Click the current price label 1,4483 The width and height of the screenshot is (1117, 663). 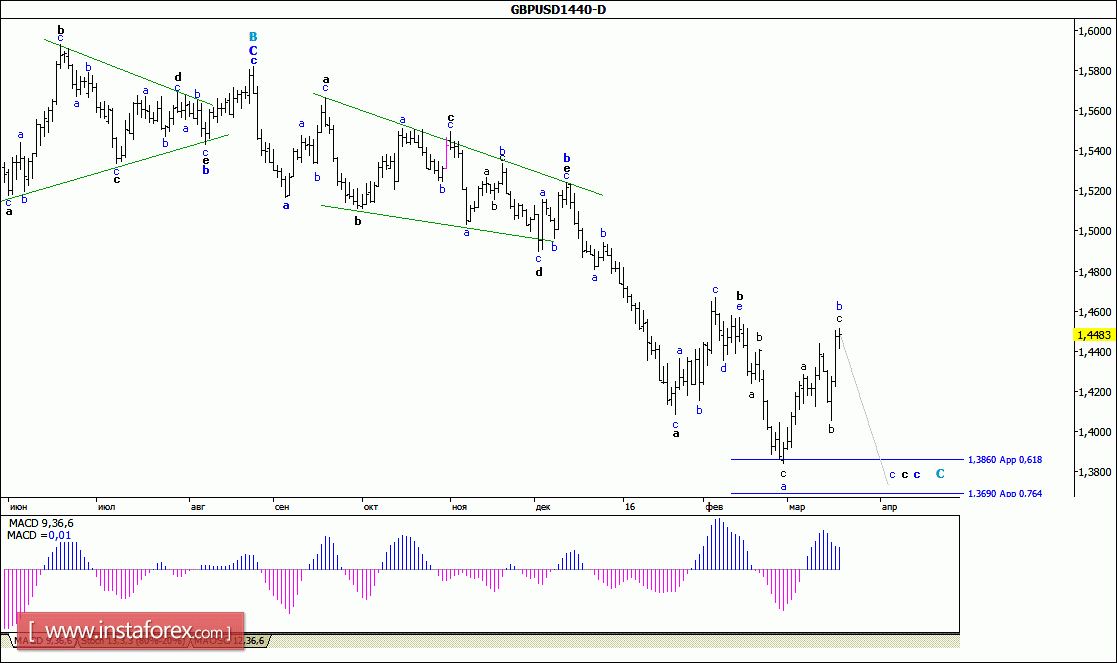coord(1093,335)
